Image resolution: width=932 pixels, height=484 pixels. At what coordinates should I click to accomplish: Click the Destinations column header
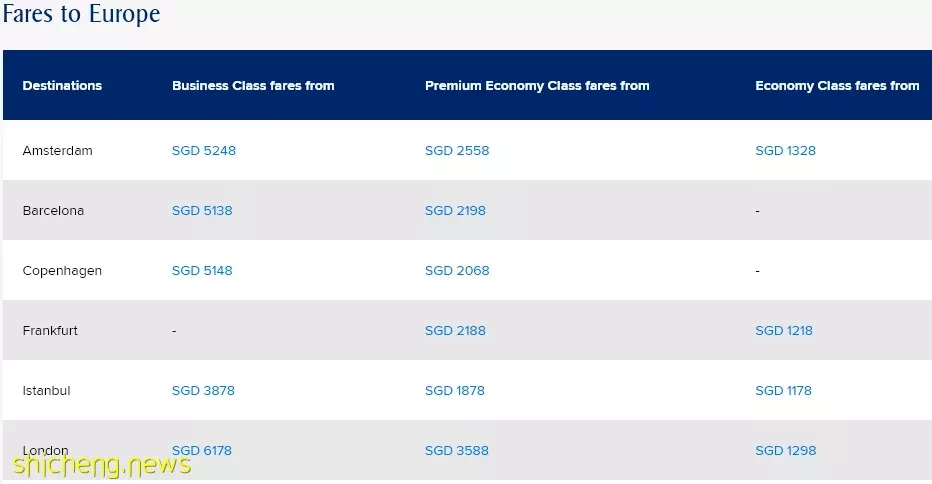point(62,86)
